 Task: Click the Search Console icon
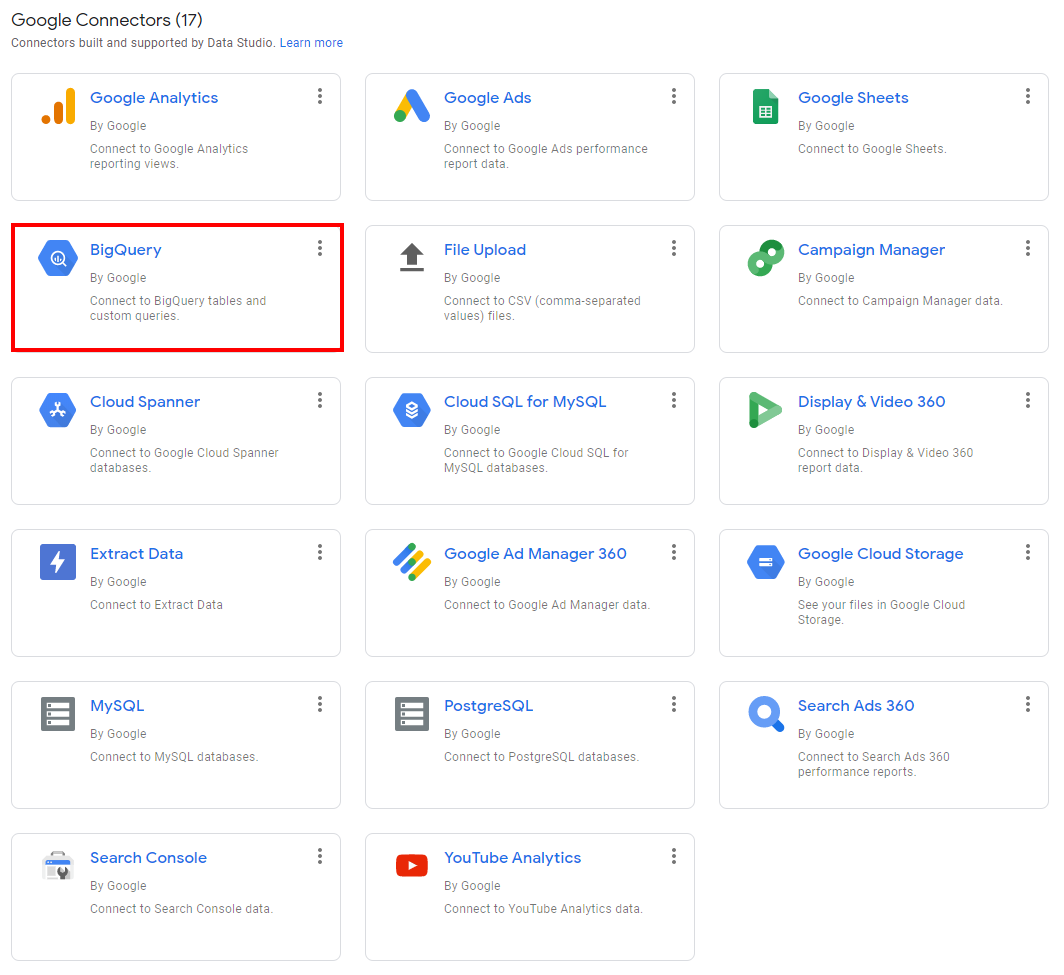[58, 866]
